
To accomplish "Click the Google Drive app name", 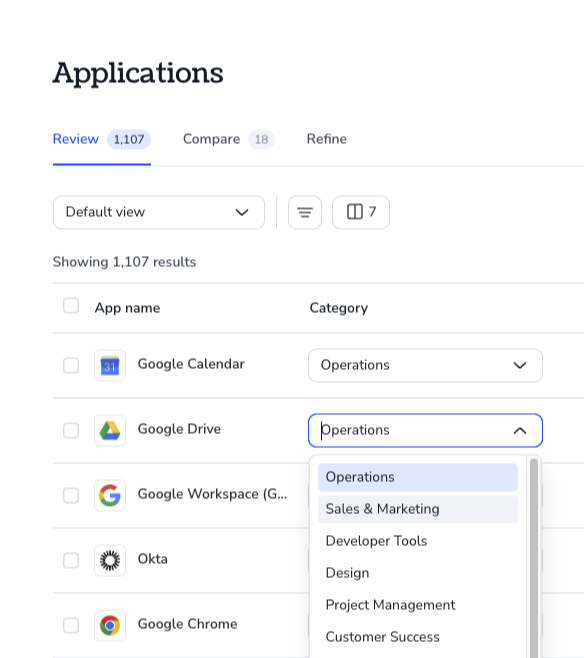I will [x=179, y=429].
